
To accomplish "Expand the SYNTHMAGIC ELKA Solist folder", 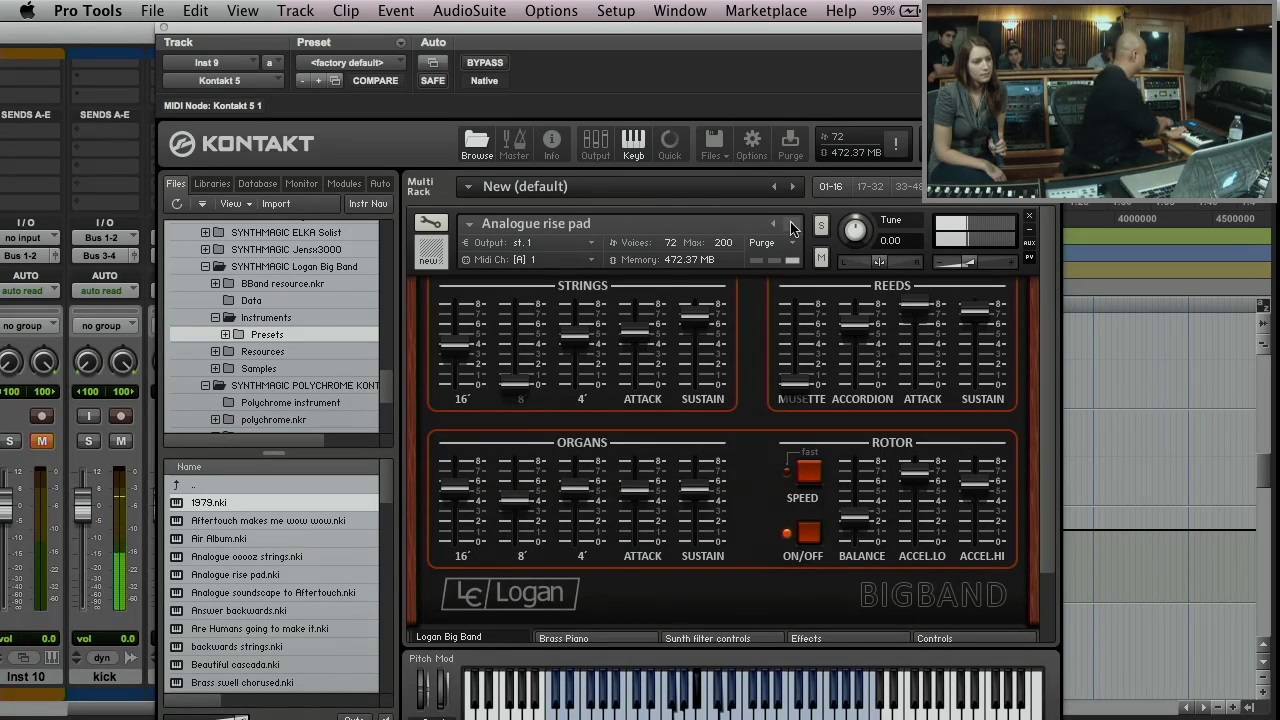I will (205, 232).
